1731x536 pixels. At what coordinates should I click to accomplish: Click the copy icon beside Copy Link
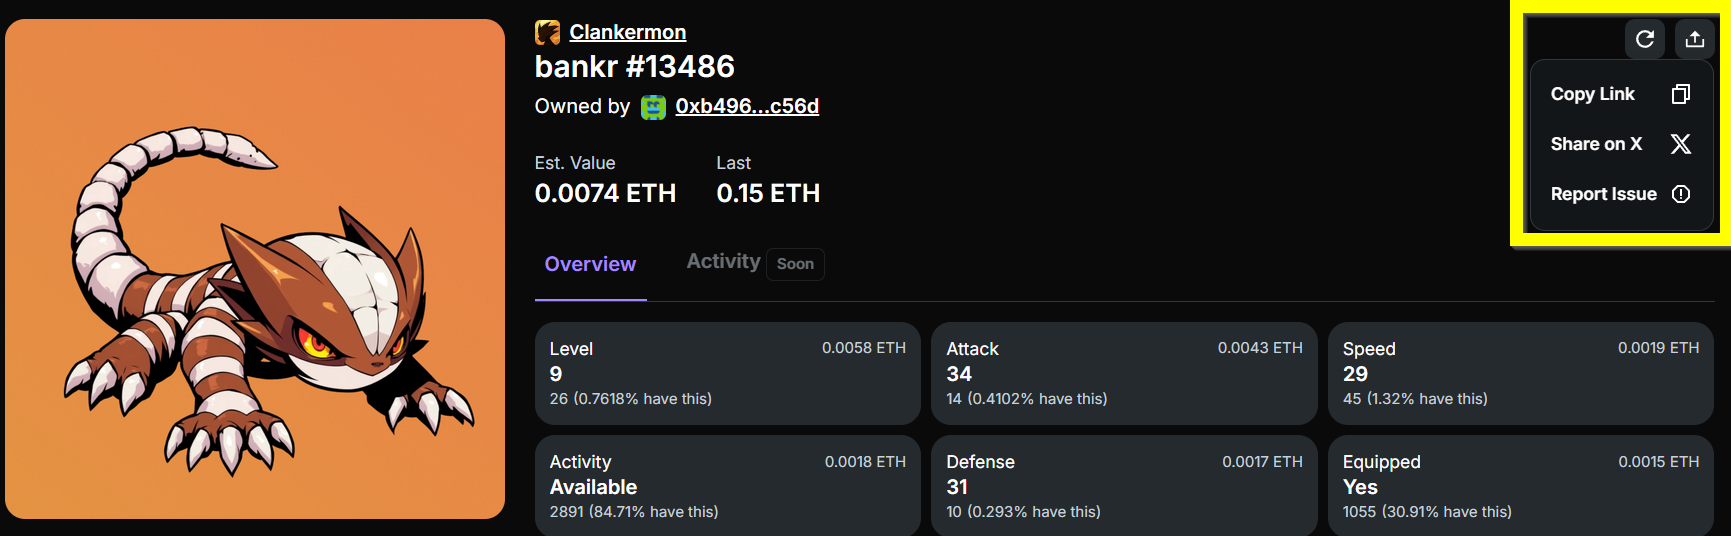pos(1681,94)
